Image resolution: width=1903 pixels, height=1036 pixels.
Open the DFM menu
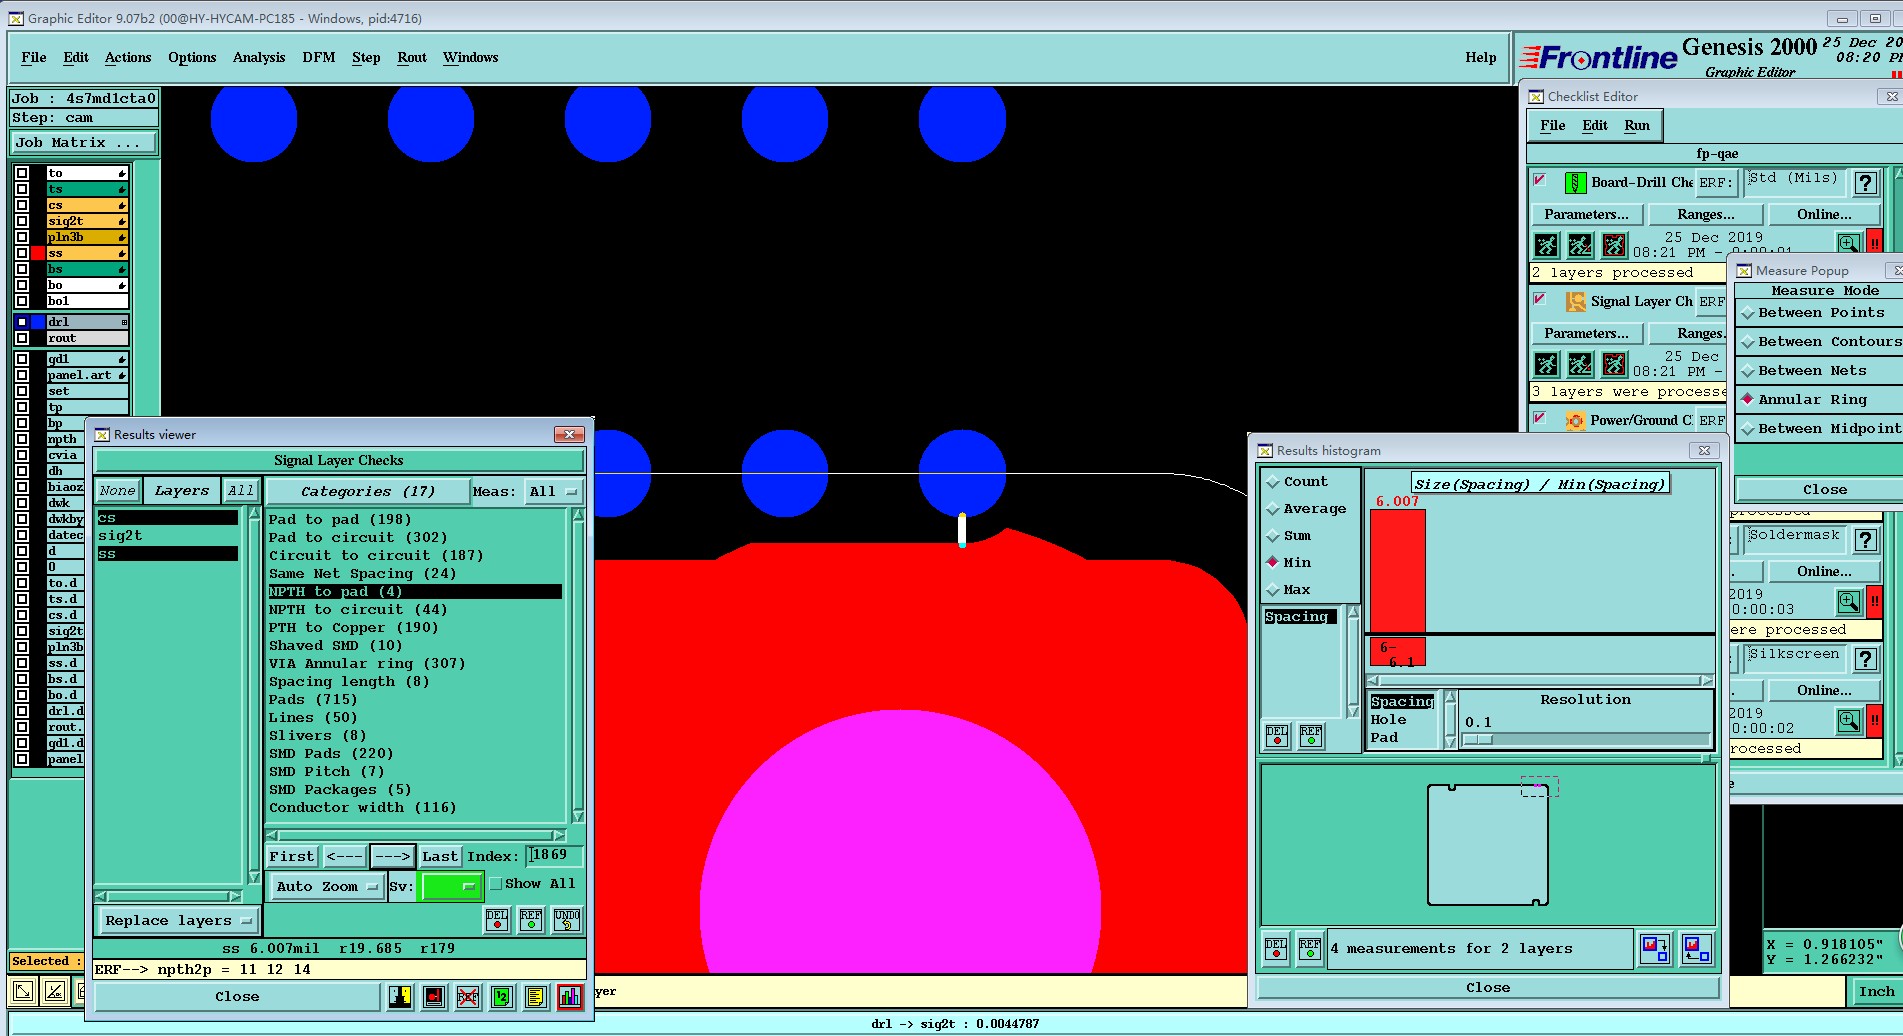tap(319, 58)
